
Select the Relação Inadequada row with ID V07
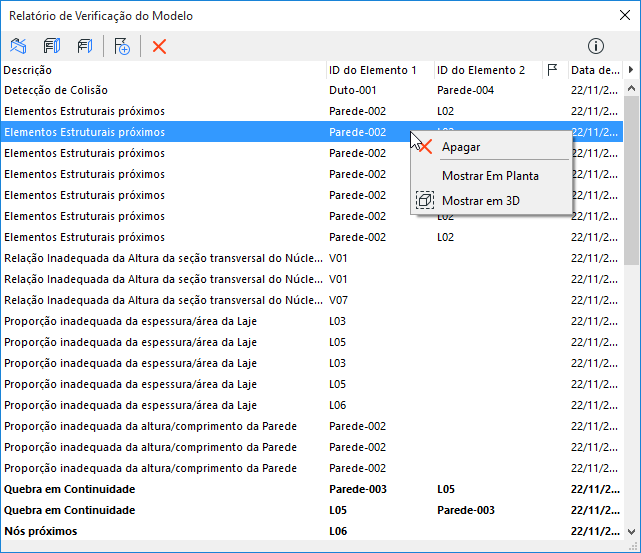pyautogui.click(x=312, y=300)
